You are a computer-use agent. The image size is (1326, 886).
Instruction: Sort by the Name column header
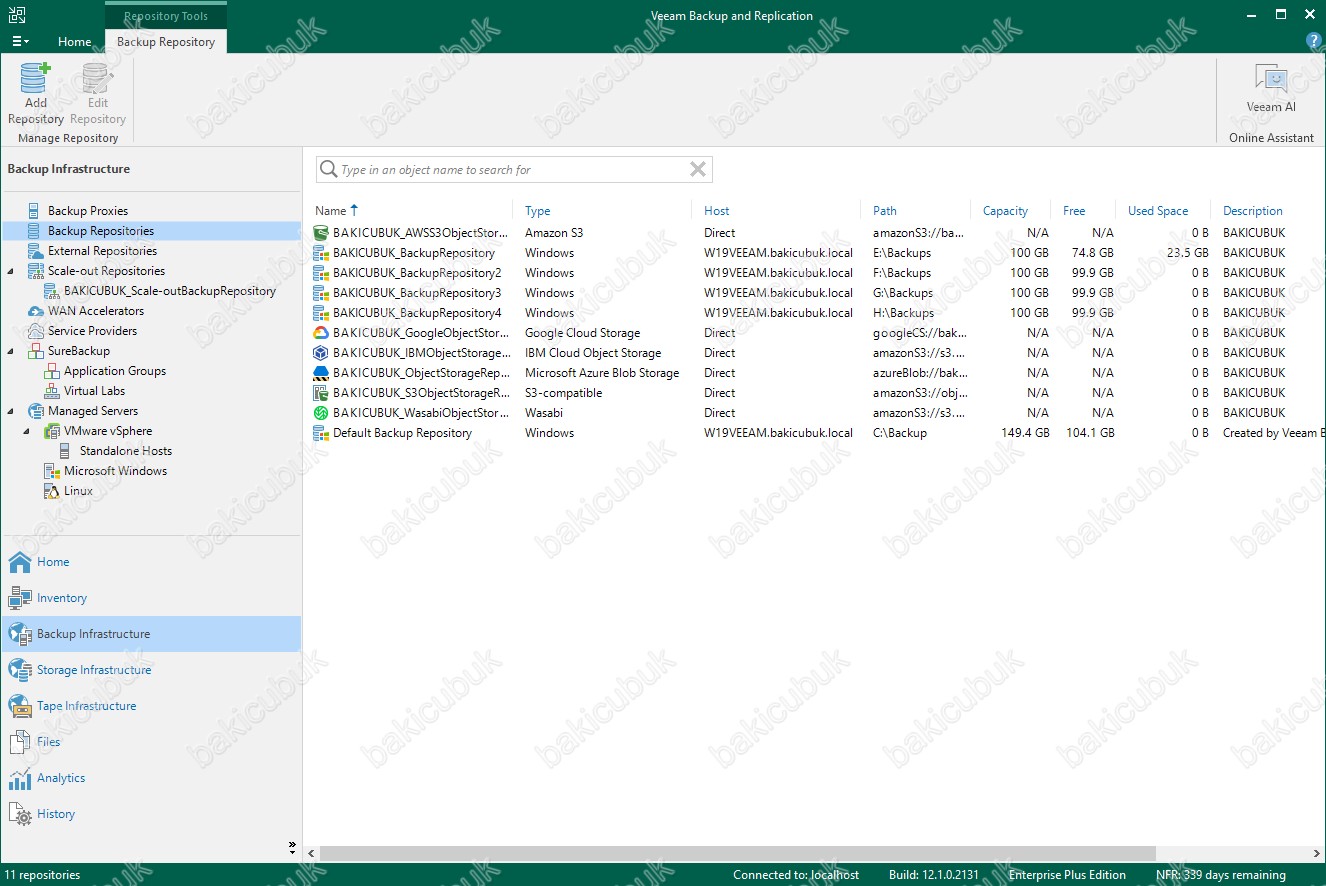coord(330,211)
